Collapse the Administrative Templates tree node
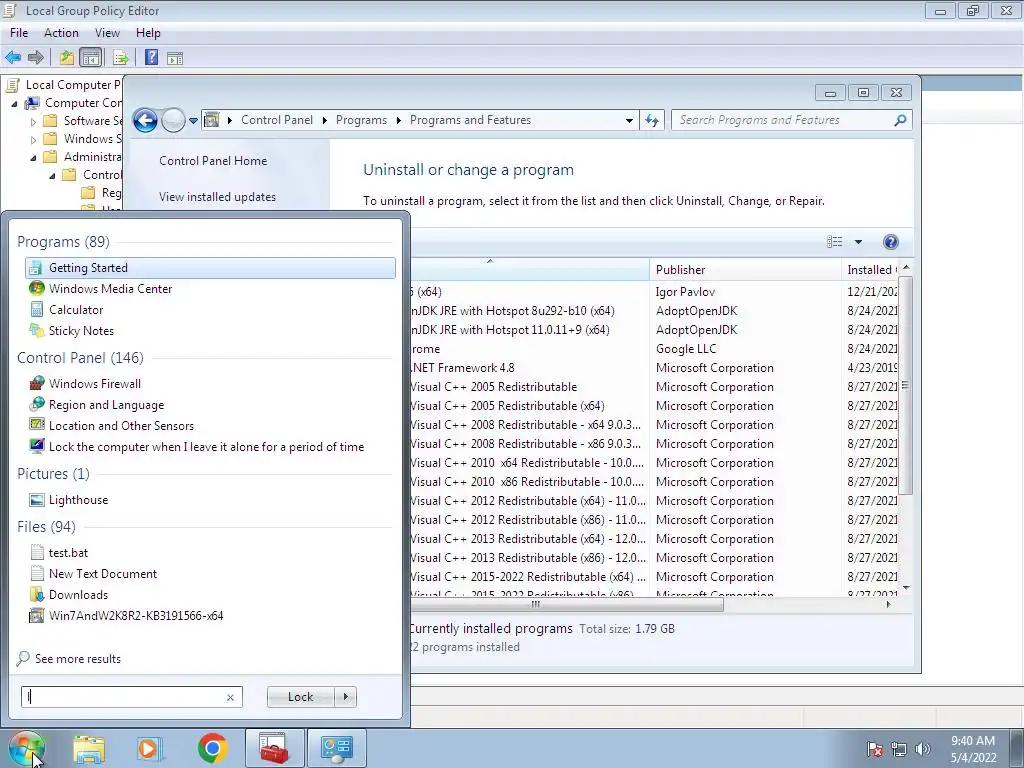The width and height of the screenshot is (1024, 768). coord(33,157)
